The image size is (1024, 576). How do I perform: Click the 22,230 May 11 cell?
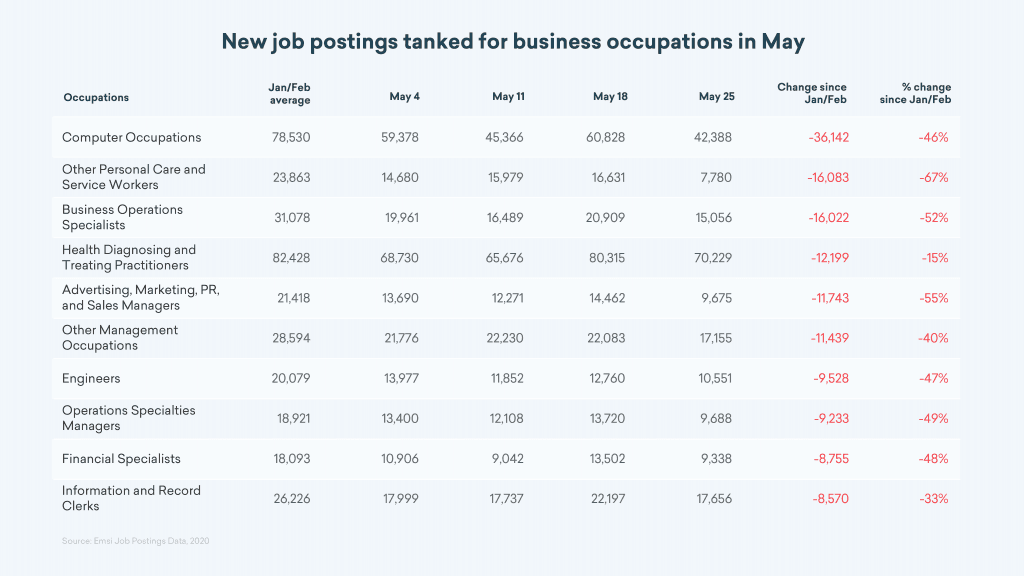pos(503,338)
